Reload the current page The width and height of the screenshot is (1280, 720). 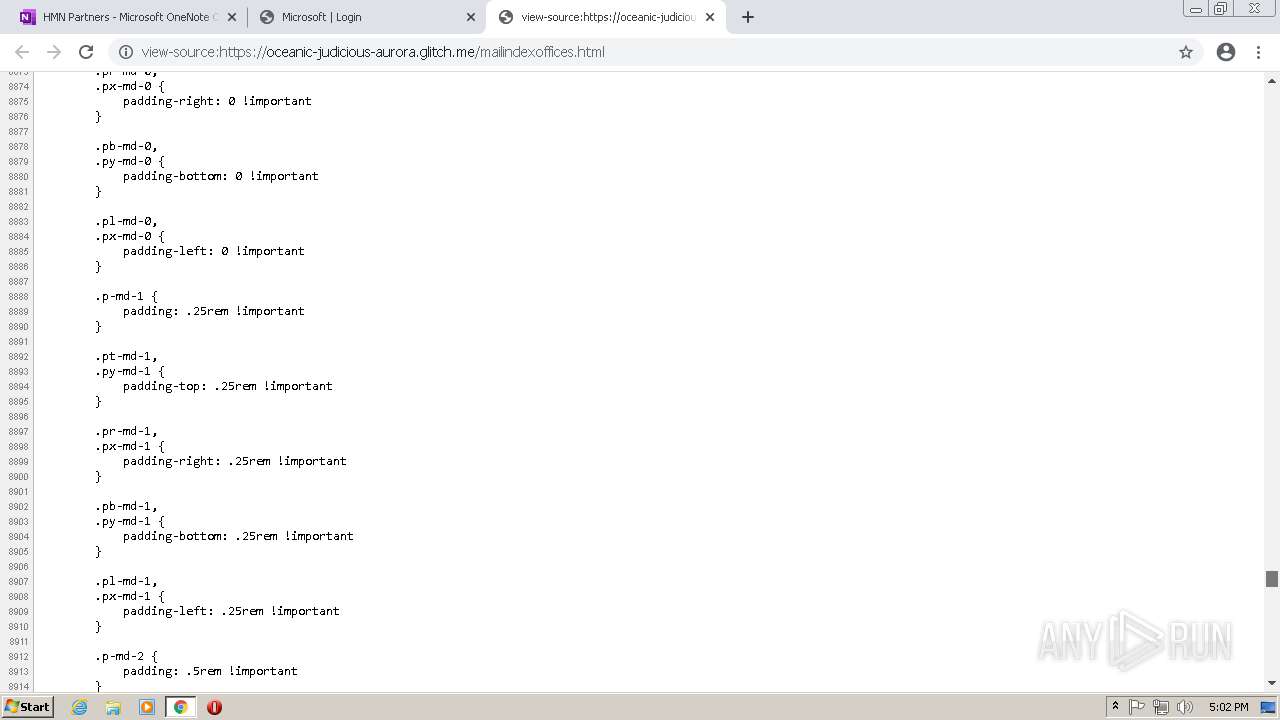pos(86,52)
